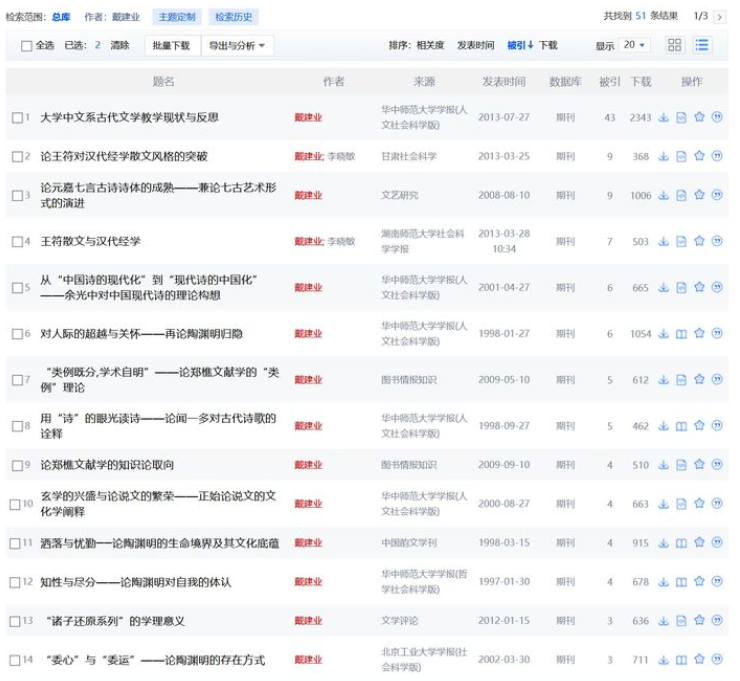Sort results by 下载 count

(548, 45)
